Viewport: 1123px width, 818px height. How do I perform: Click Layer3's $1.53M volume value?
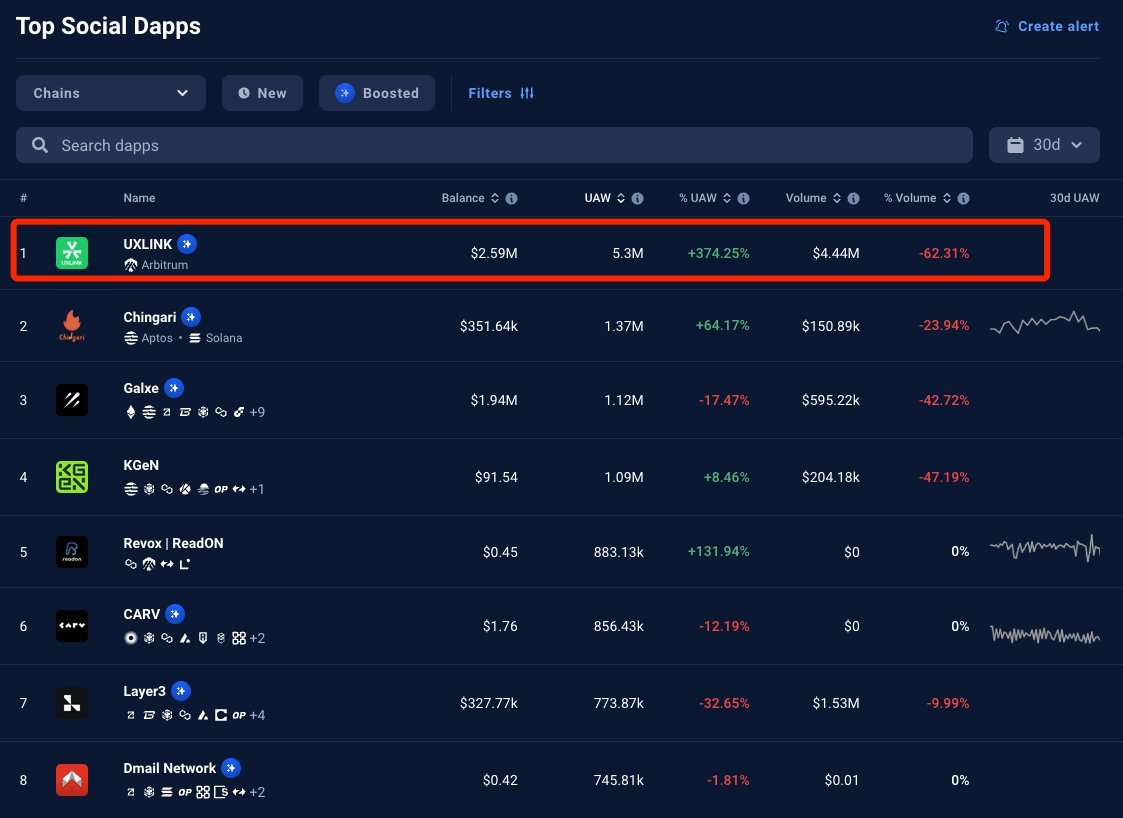pos(836,703)
